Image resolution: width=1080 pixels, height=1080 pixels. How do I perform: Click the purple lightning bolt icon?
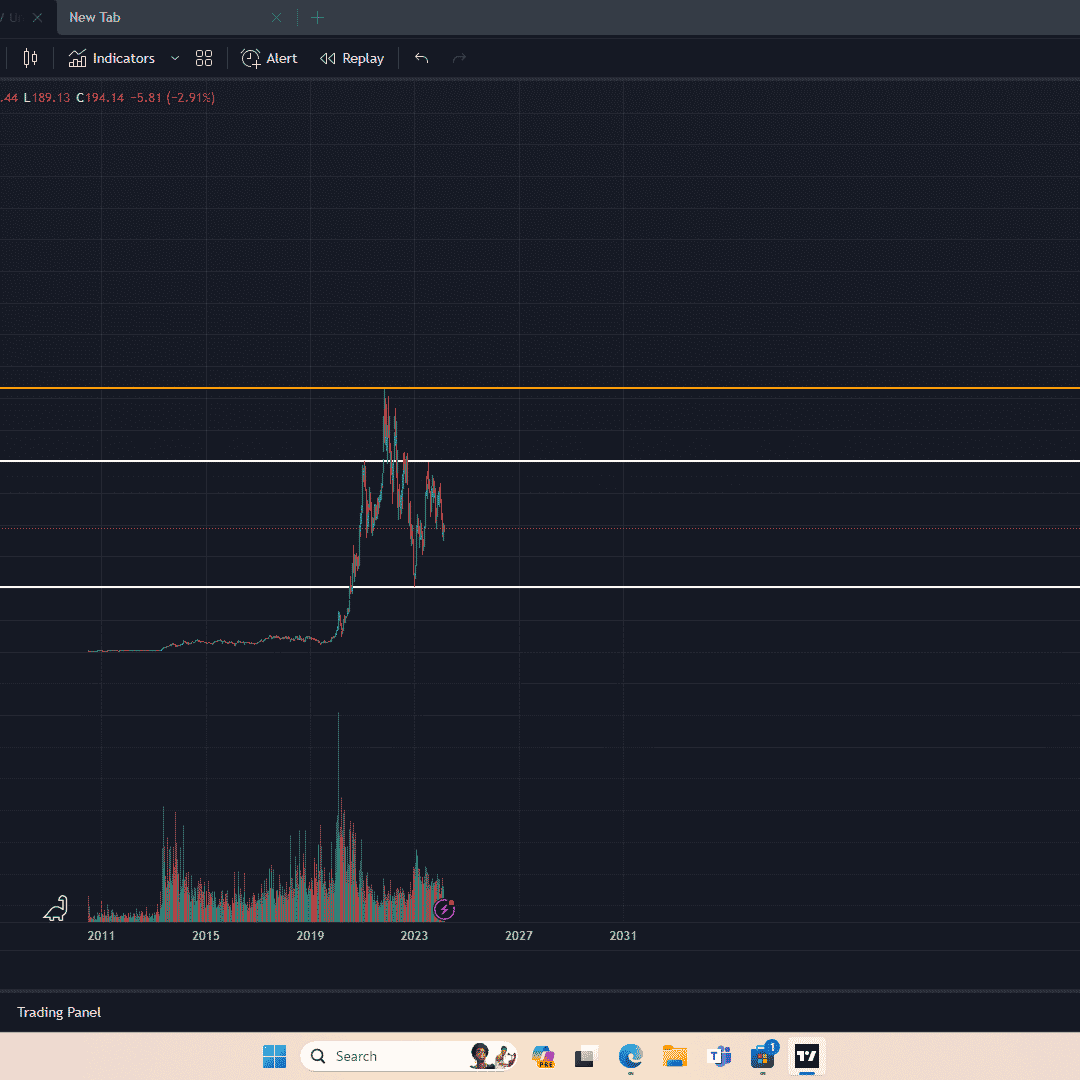(444, 909)
